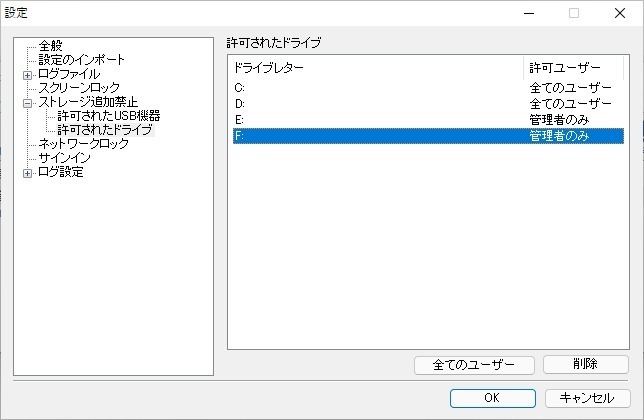The height and width of the screenshot is (420, 644).
Task: Select ストレージ追加禁止 tree item
Action: point(88,102)
